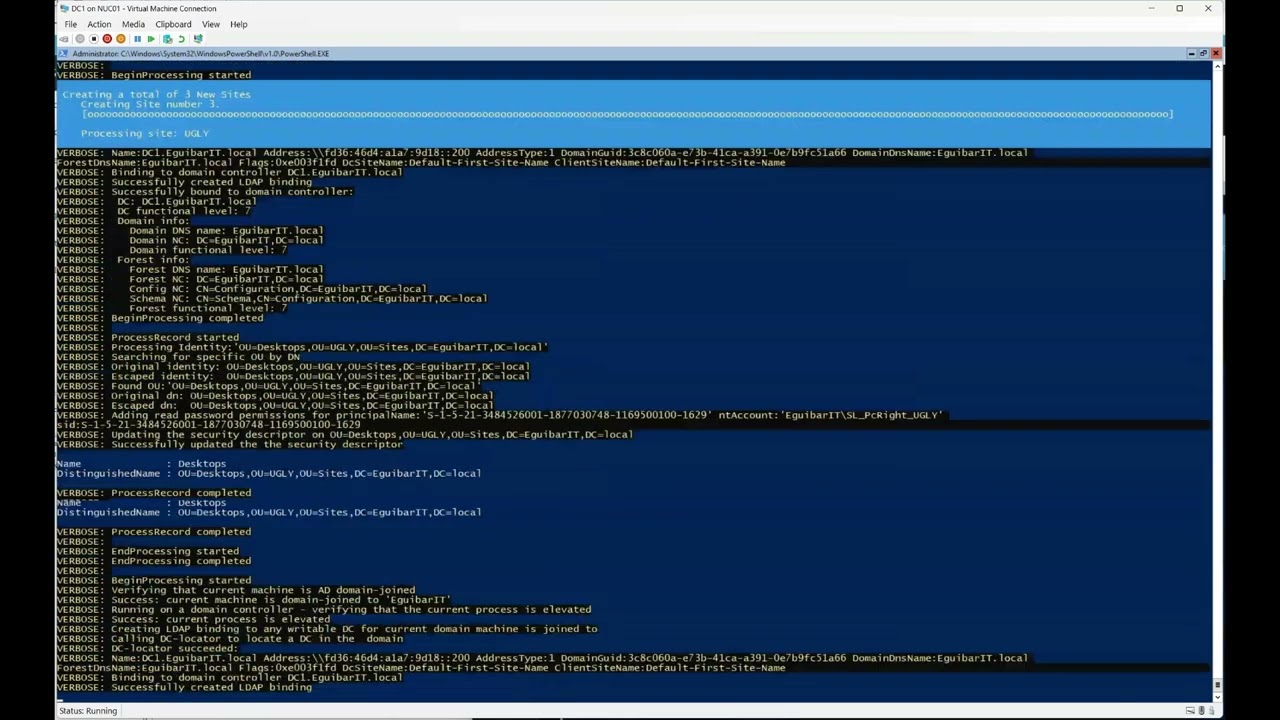
Task: Create a VM checkpoint from toolbar
Action: pos(167,39)
